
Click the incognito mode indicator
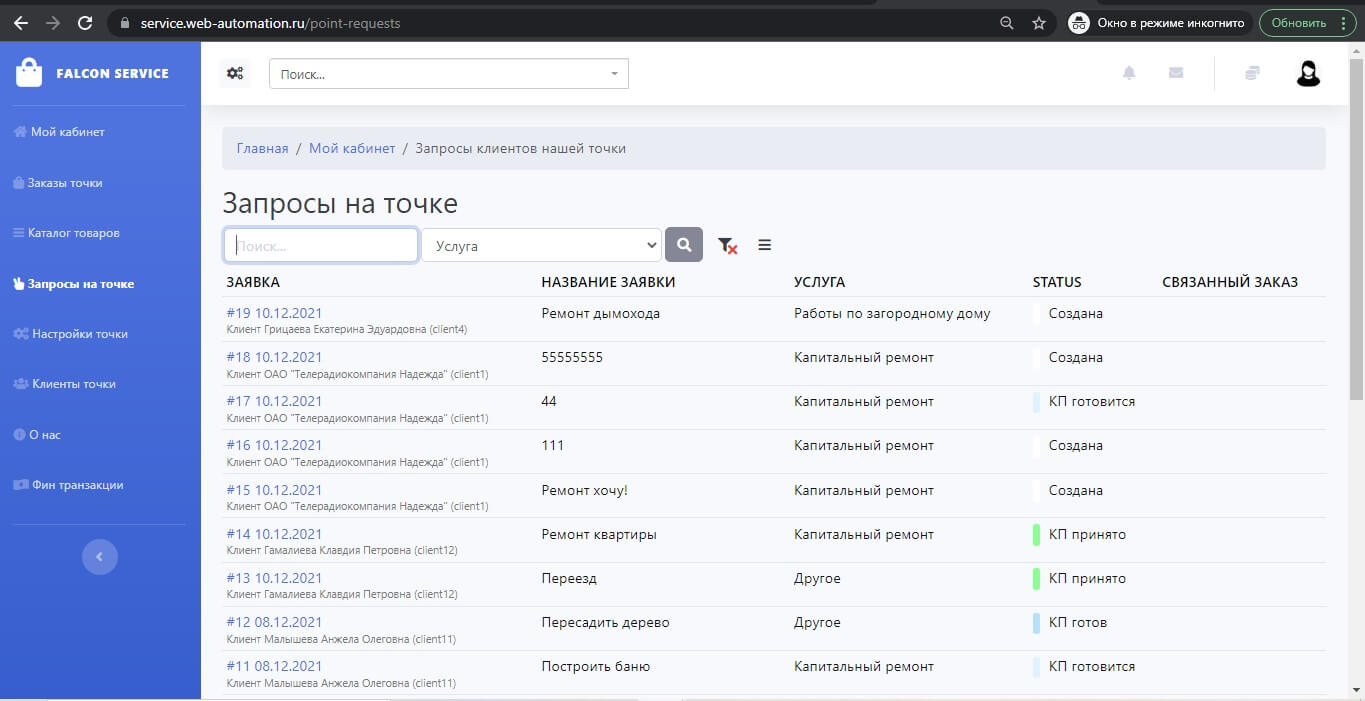point(1158,22)
